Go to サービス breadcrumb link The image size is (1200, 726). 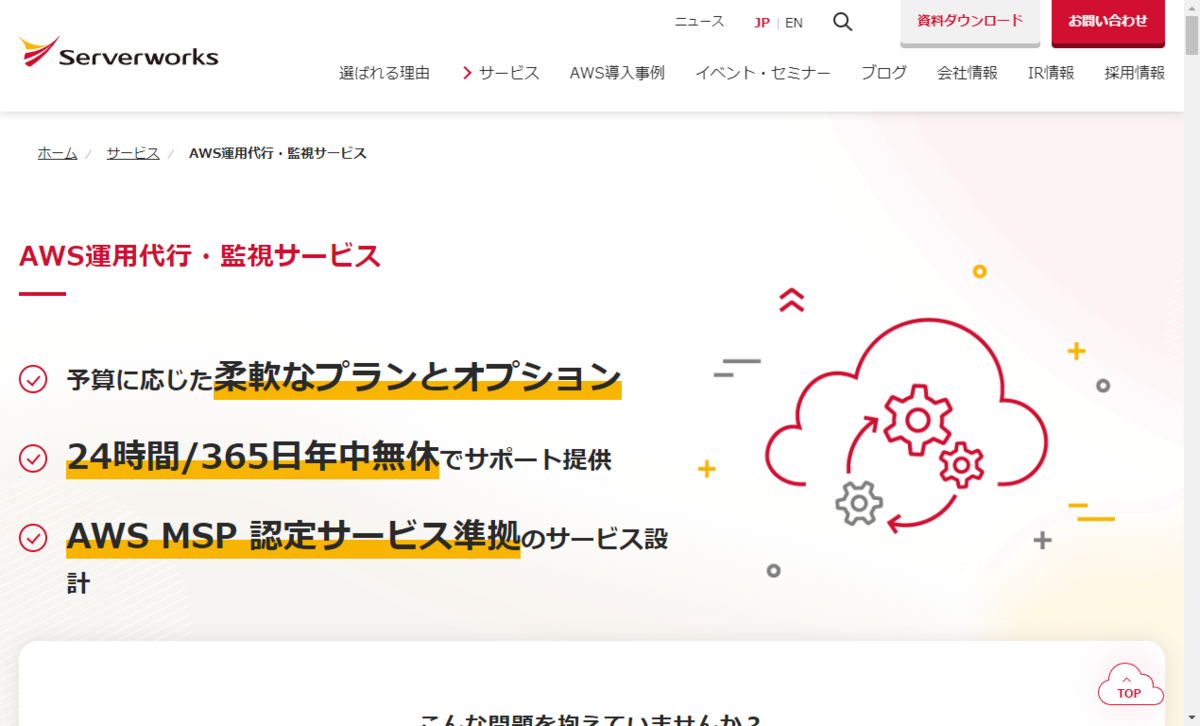(133, 153)
